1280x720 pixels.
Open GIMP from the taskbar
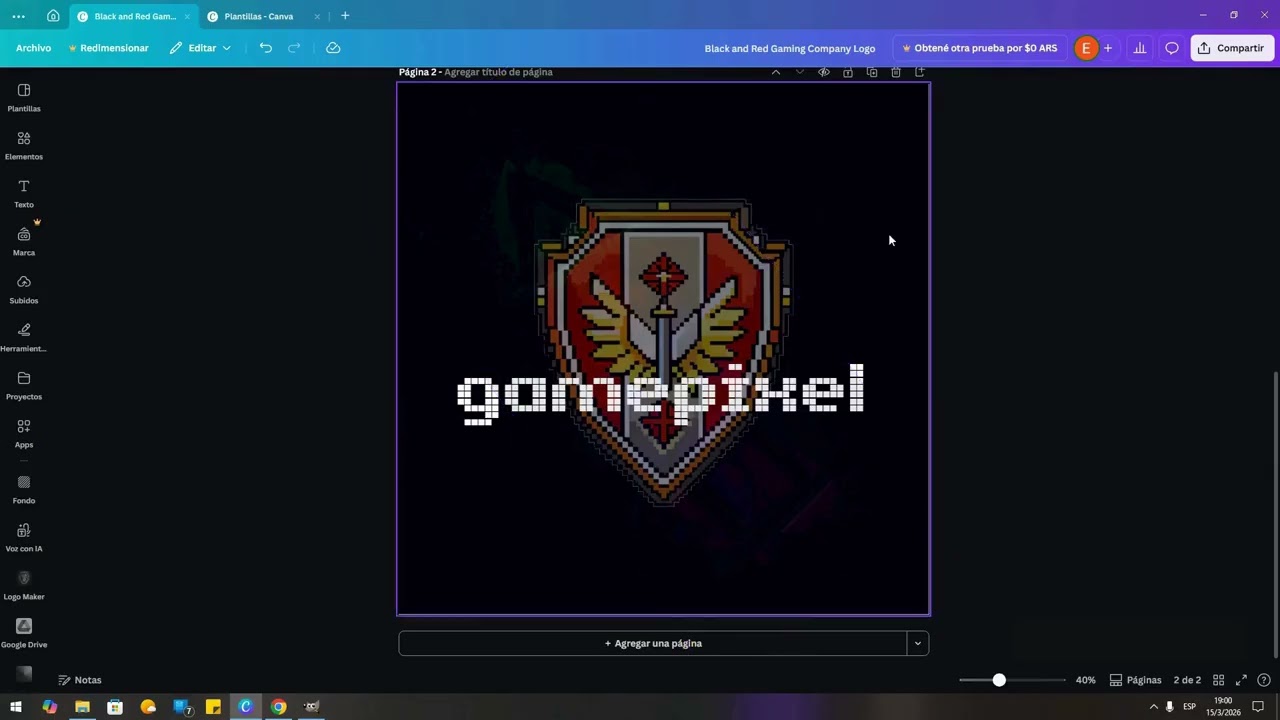pos(312,706)
